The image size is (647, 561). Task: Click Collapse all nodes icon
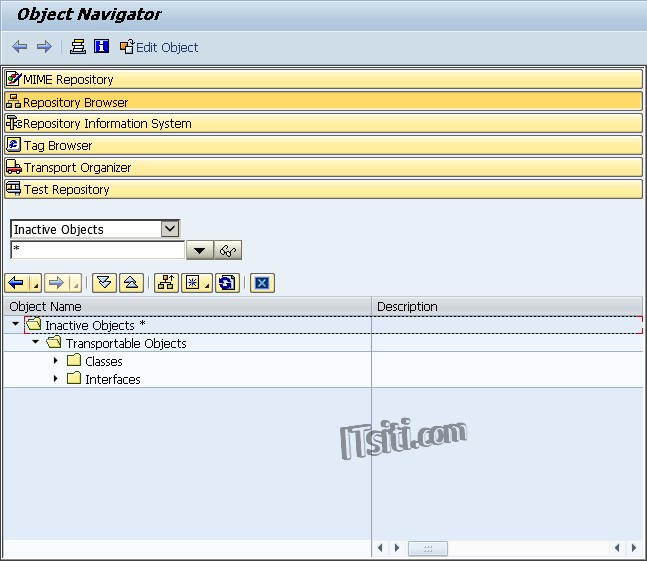click(x=131, y=283)
